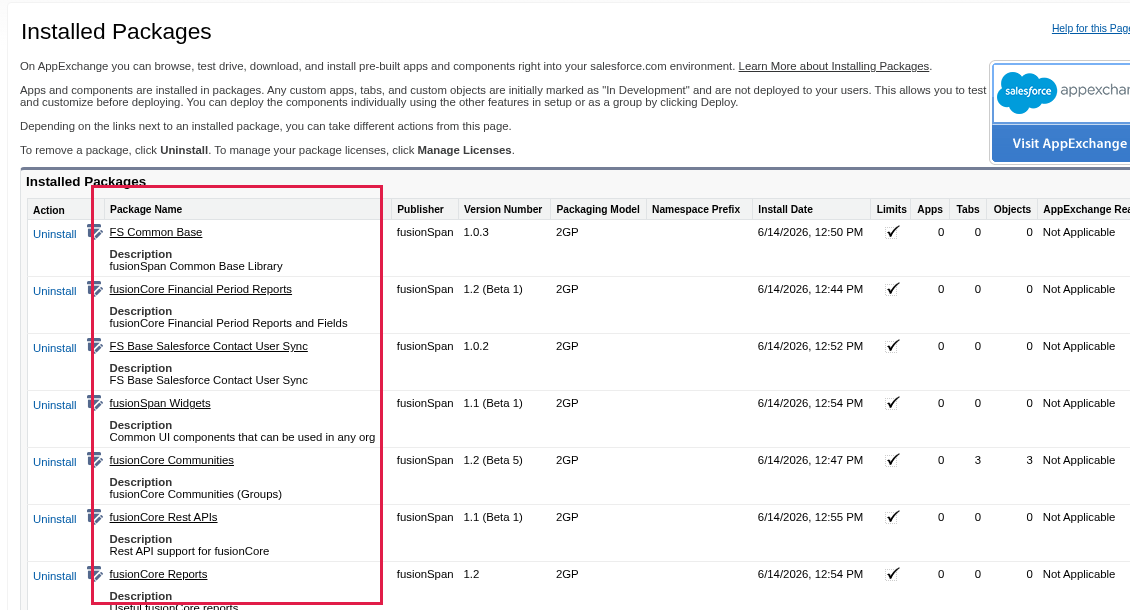
Task: Click package icon beside fusionSpan Widgets
Action: pos(95,402)
